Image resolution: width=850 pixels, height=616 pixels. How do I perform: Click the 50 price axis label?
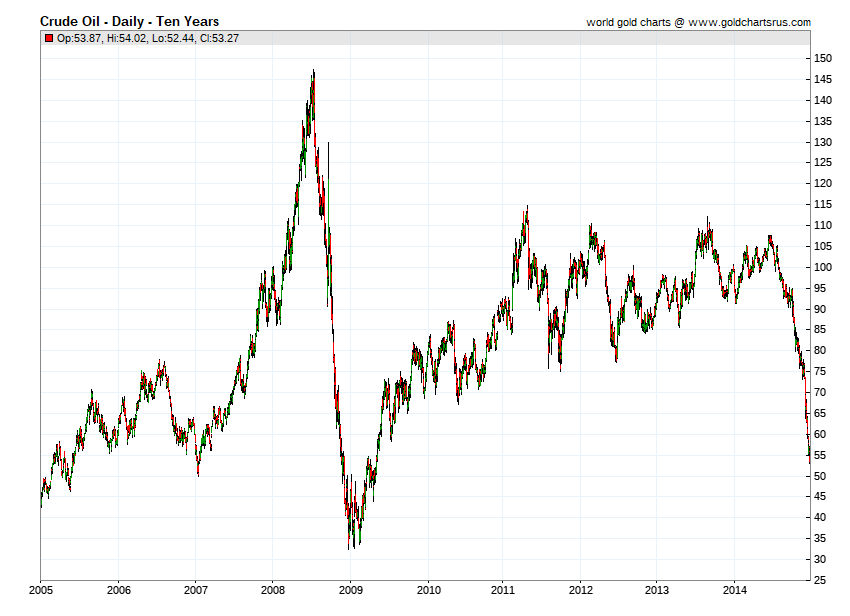[820, 476]
